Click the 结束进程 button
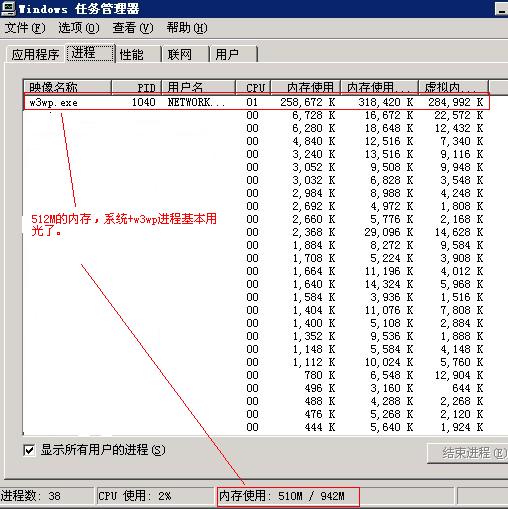Screen dimensions: 508x509 pyautogui.click(x=467, y=453)
